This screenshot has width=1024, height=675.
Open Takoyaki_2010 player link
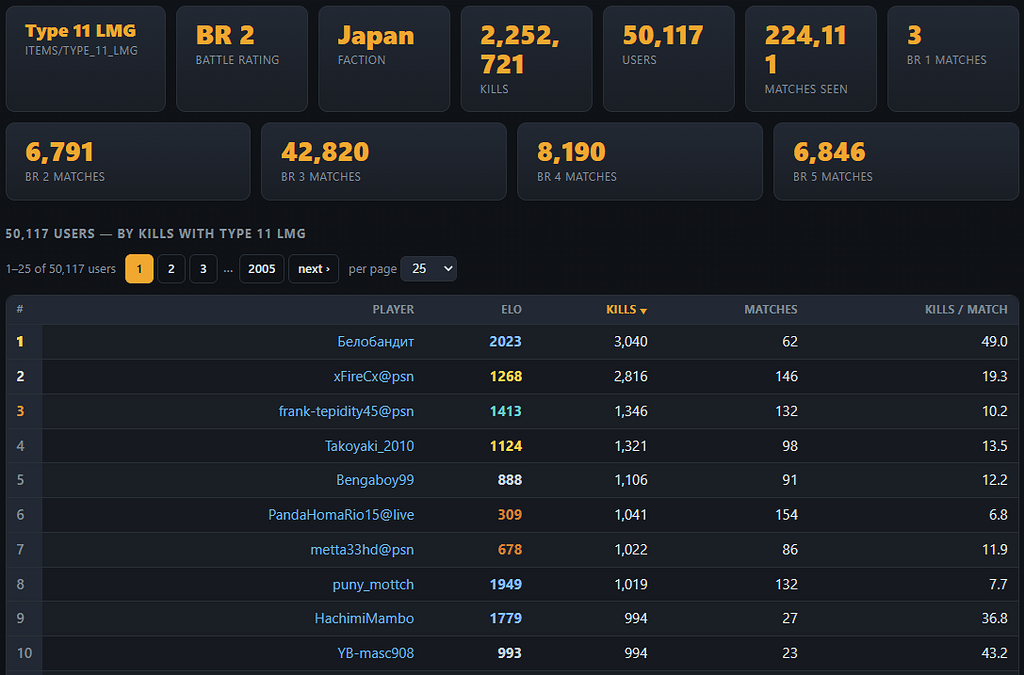[370, 446]
